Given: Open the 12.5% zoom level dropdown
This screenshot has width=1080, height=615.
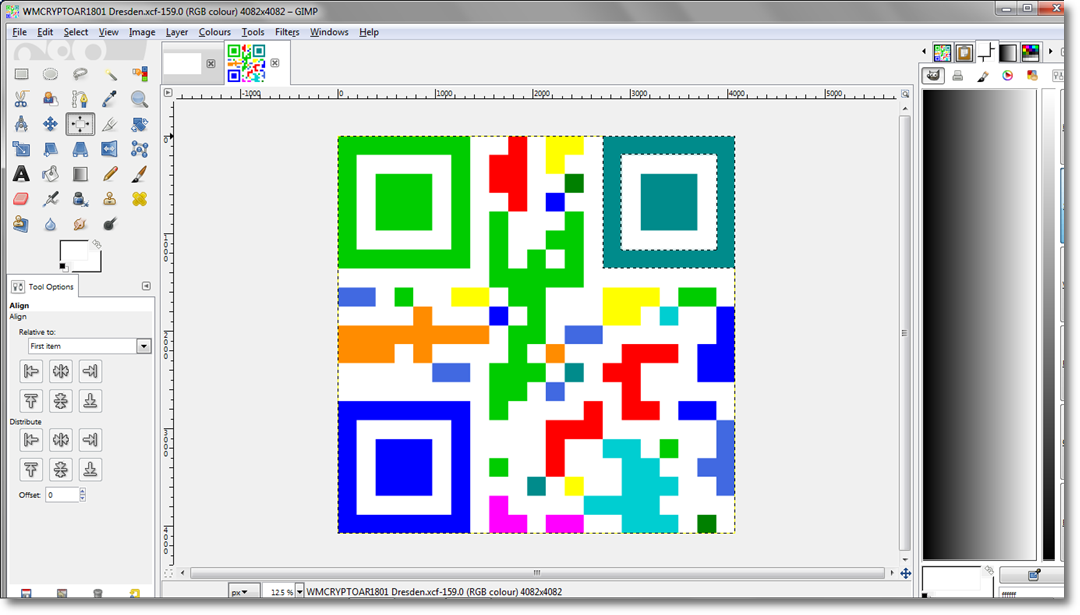Looking at the screenshot, I should 300,592.
